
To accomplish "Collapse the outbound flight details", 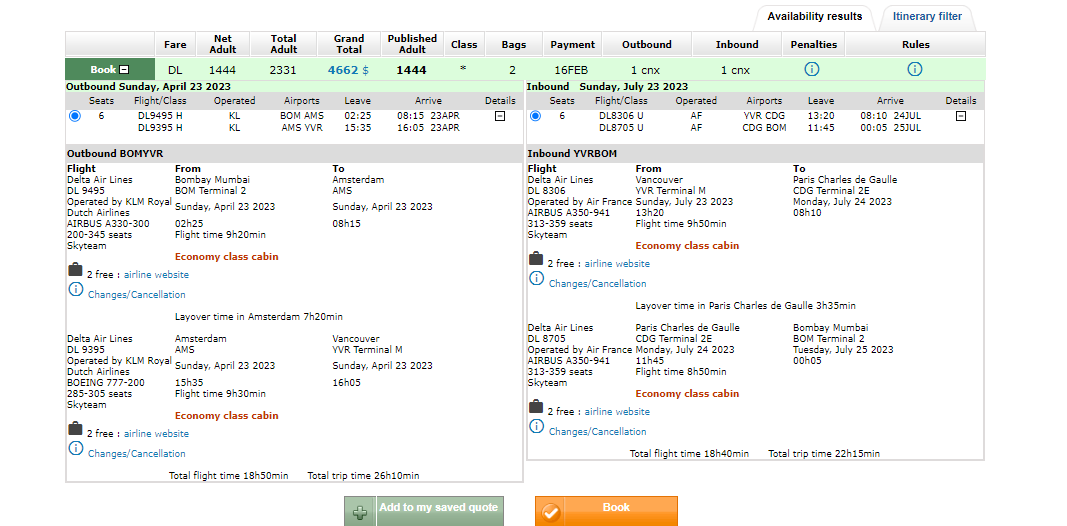I will coord(500,116).
